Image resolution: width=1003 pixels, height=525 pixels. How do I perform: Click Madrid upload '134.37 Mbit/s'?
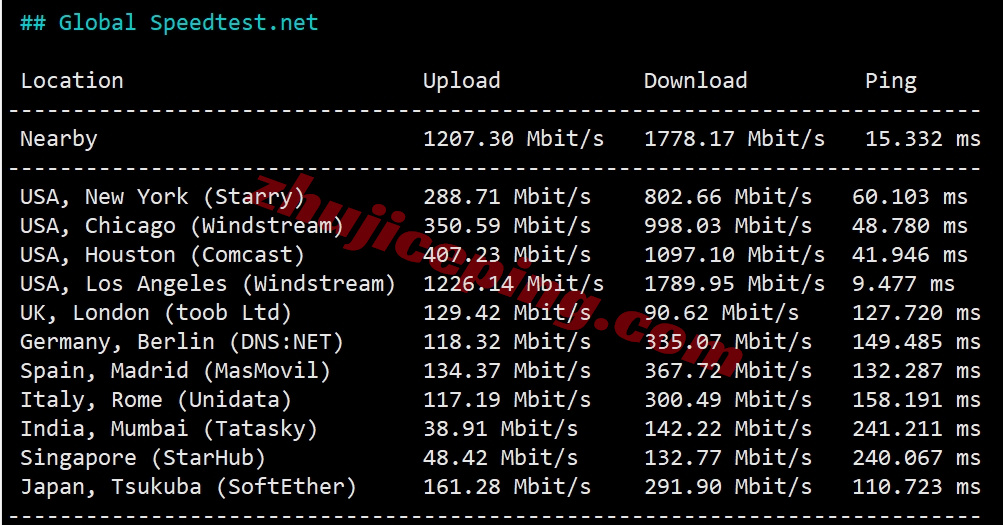click(507, 372)
